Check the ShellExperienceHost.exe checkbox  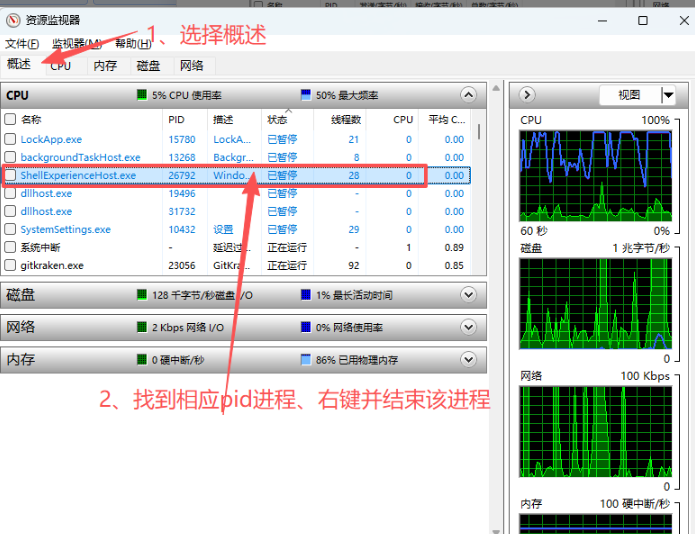click(10, 175)
